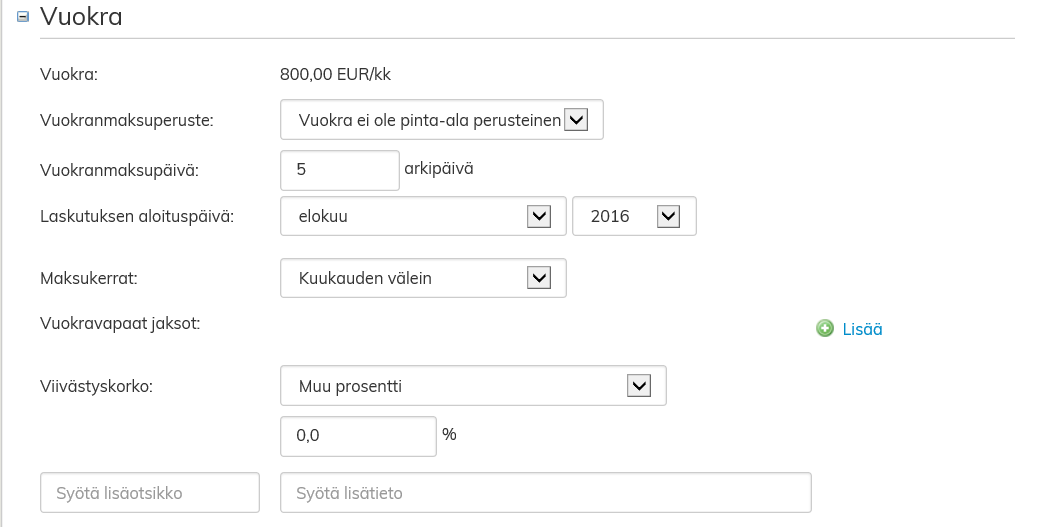The width and height of the screenshot is (1052, 527).
Task: Collapse the Vuokra section with minus icon
Action: point(23,17)
